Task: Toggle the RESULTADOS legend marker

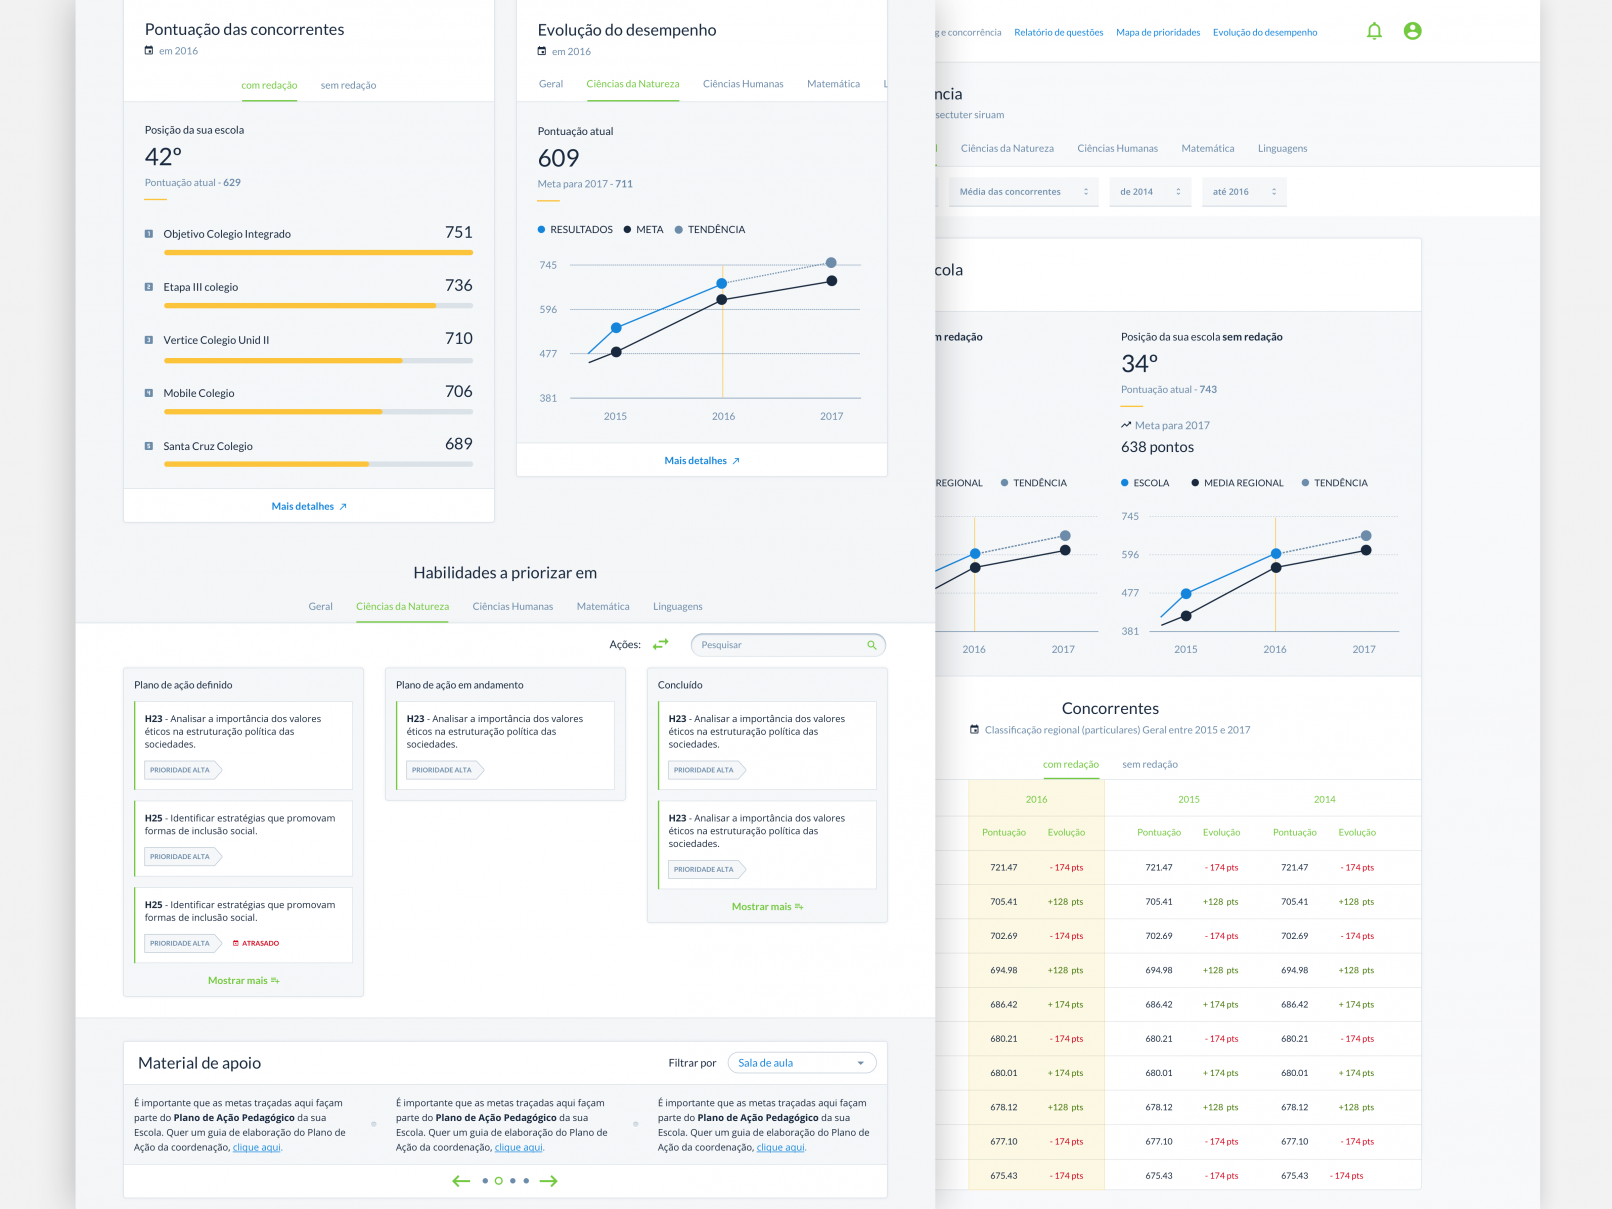Action: tap(542, 230)
